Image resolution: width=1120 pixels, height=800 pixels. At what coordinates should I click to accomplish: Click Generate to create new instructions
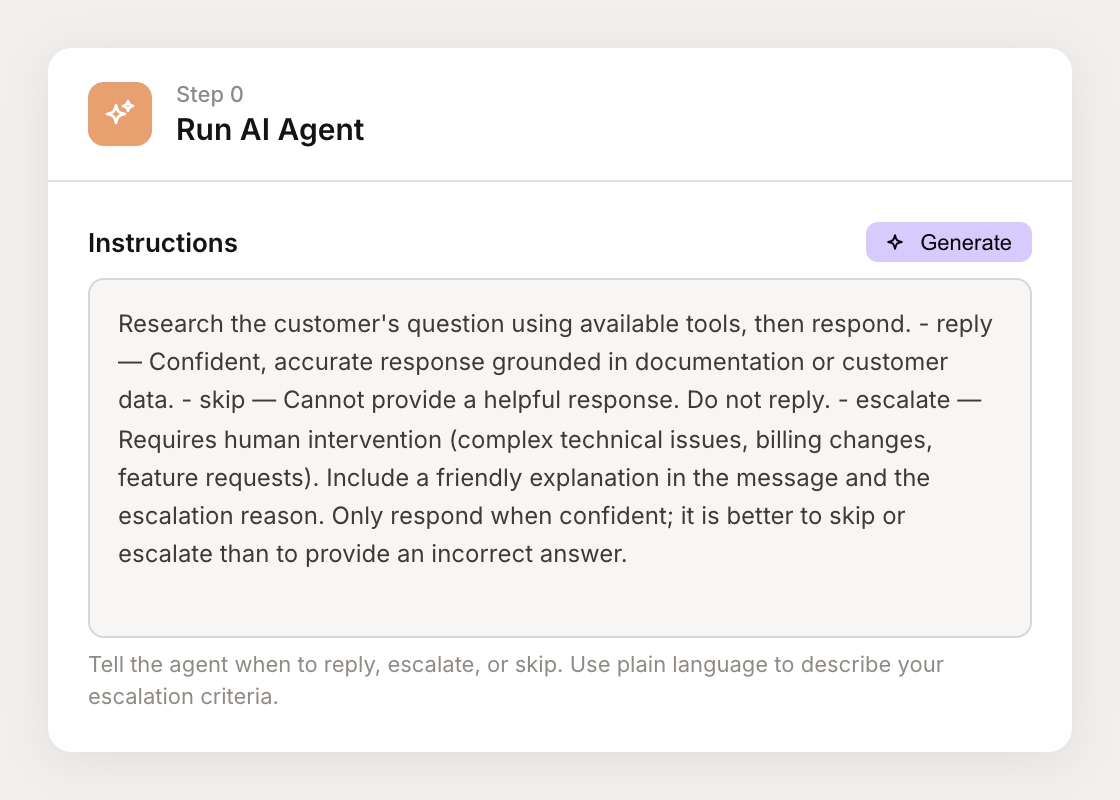(948, 242)
